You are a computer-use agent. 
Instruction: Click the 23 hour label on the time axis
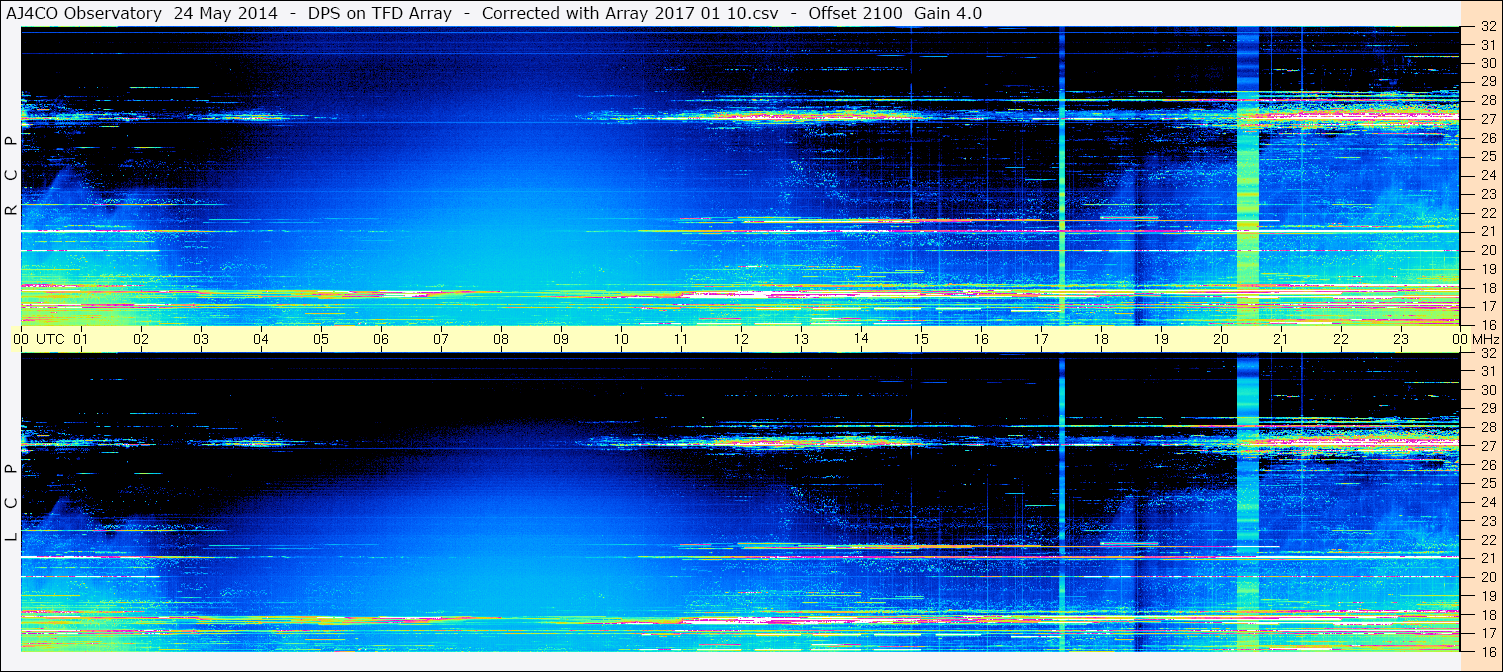click(x=1401, y=339)
